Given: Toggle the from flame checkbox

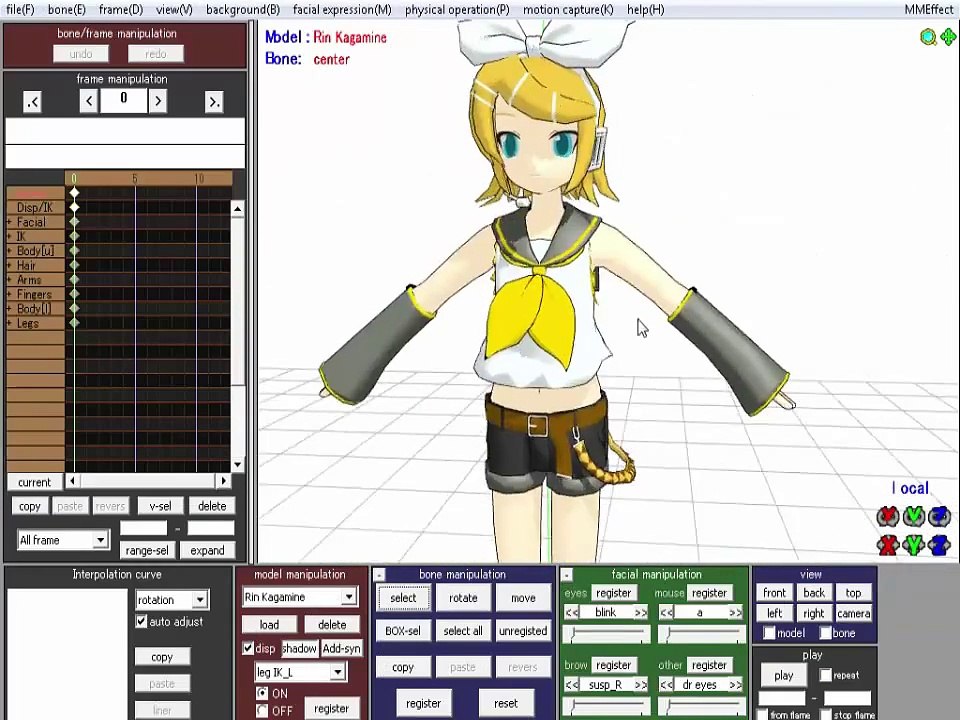Looking at the screenshot, I should pos(762,714).
